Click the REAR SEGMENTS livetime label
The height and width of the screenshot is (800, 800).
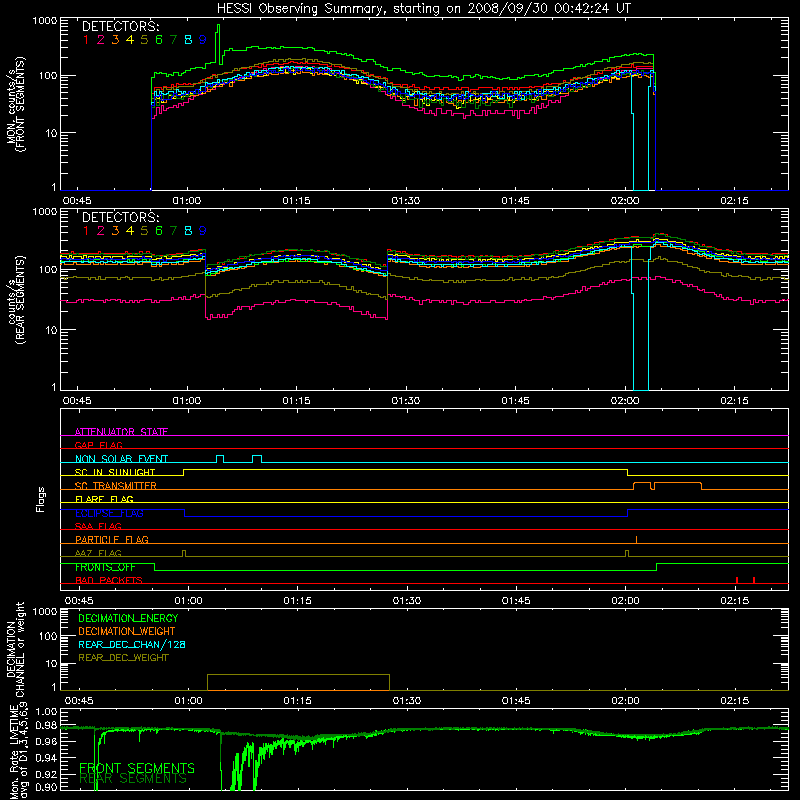(133, 779)
